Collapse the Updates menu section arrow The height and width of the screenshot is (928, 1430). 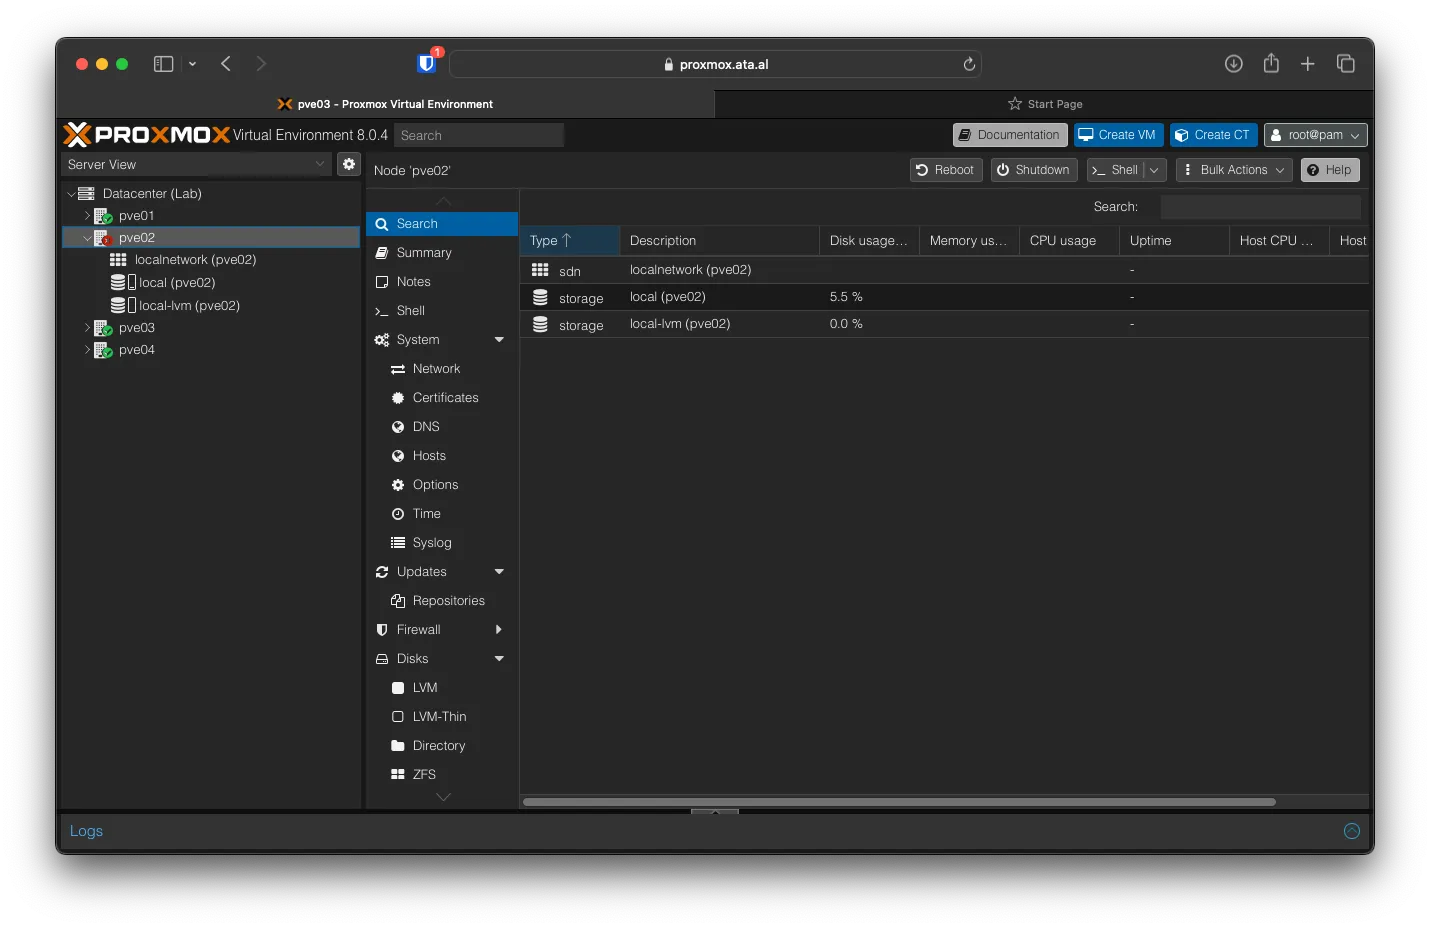pyautogui.click(x=499, y=572)
